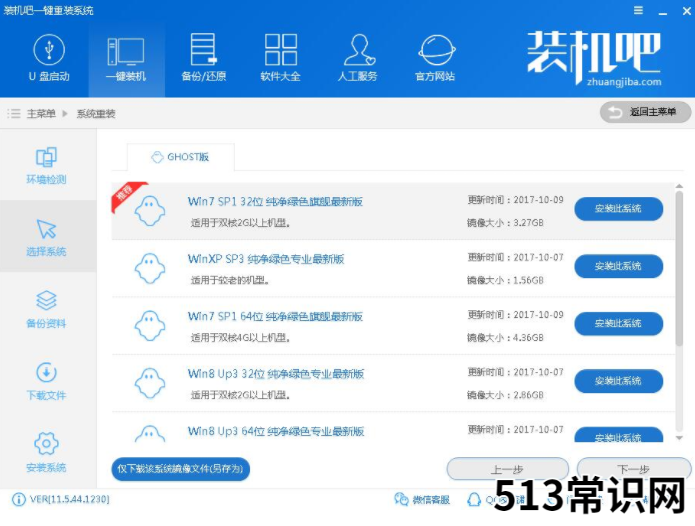Image resolution: width=695 pixels, height=526 pixels.
Task: Select the 一键装机 one-click install tab
Action: click(x=126, y=59)
